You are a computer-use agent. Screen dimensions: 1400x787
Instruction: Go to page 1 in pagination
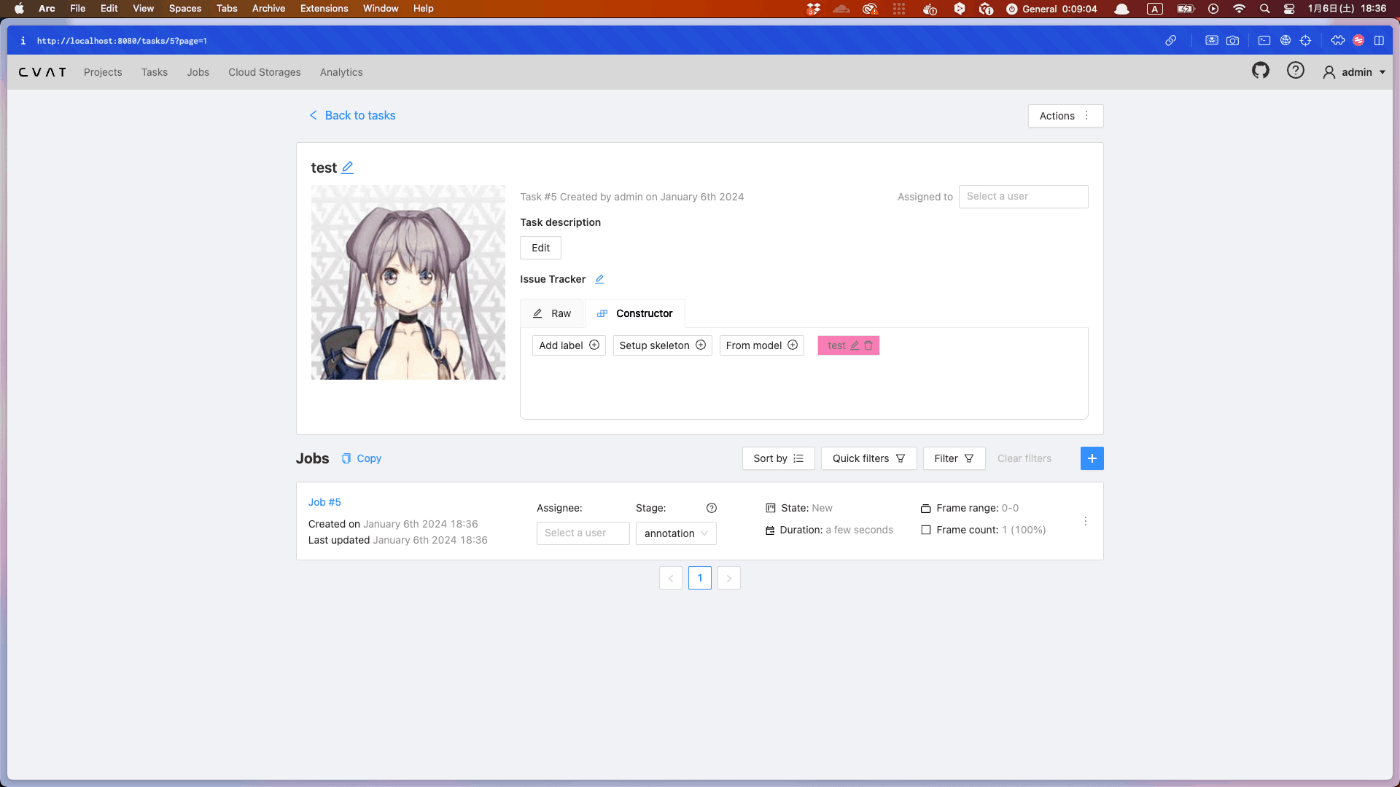(x=700, y=578)
